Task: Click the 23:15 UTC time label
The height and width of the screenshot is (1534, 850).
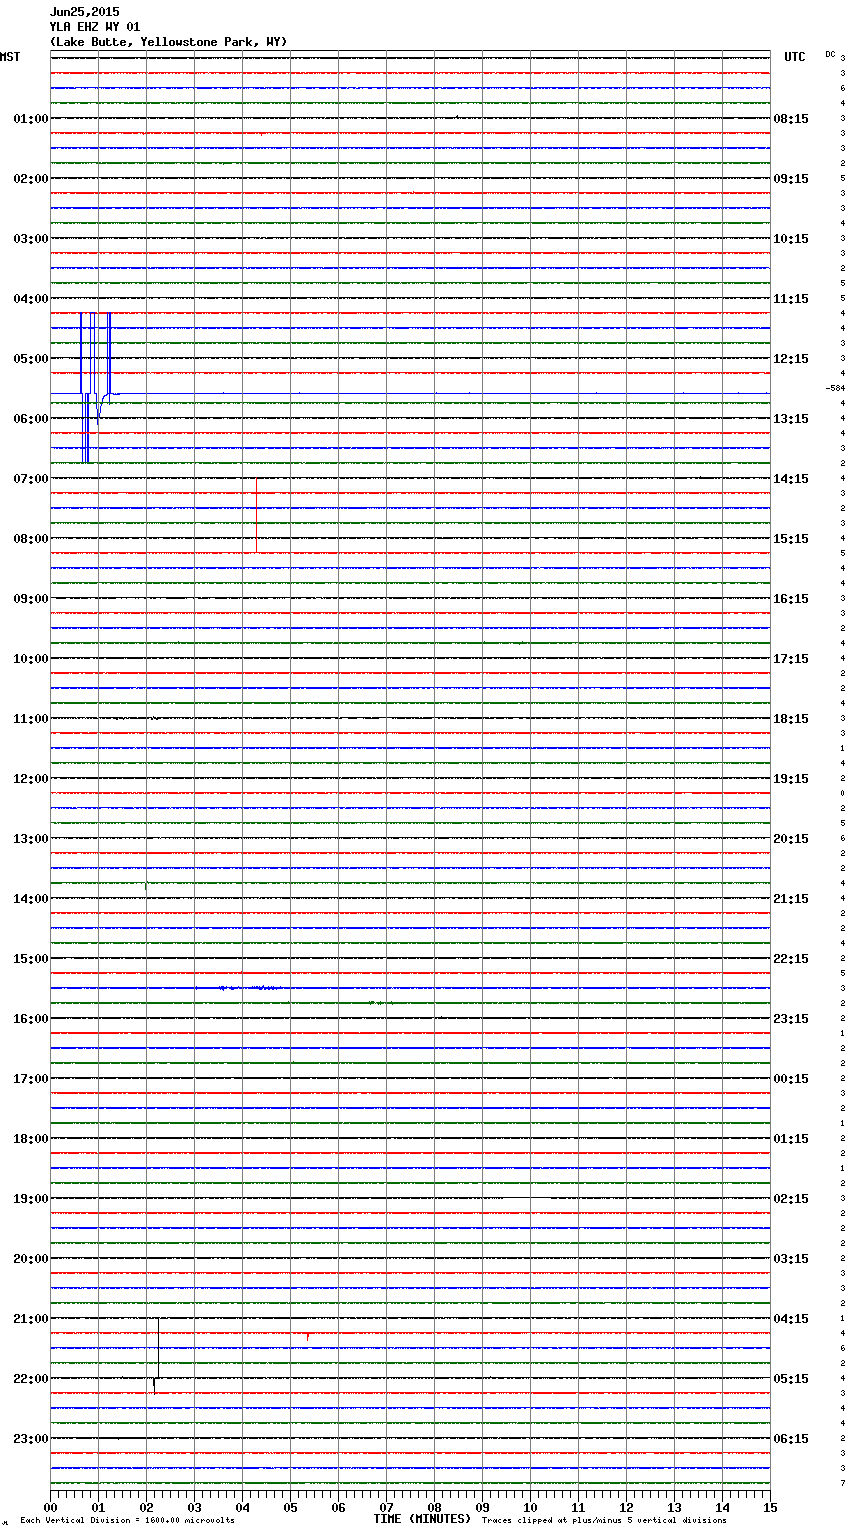Action: tap(791, 1019)
